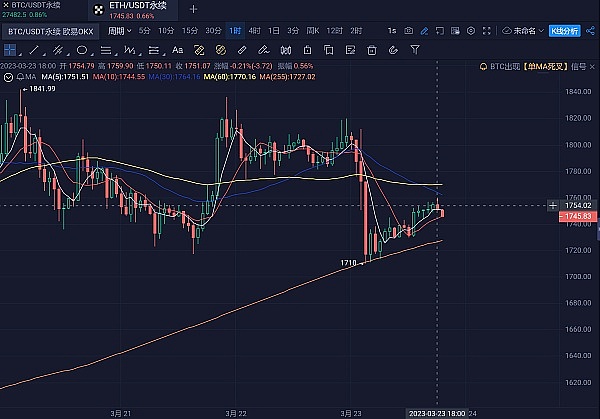This screenshot has width=600, height=419.
Task: Click the share icon
Action: 590,31
